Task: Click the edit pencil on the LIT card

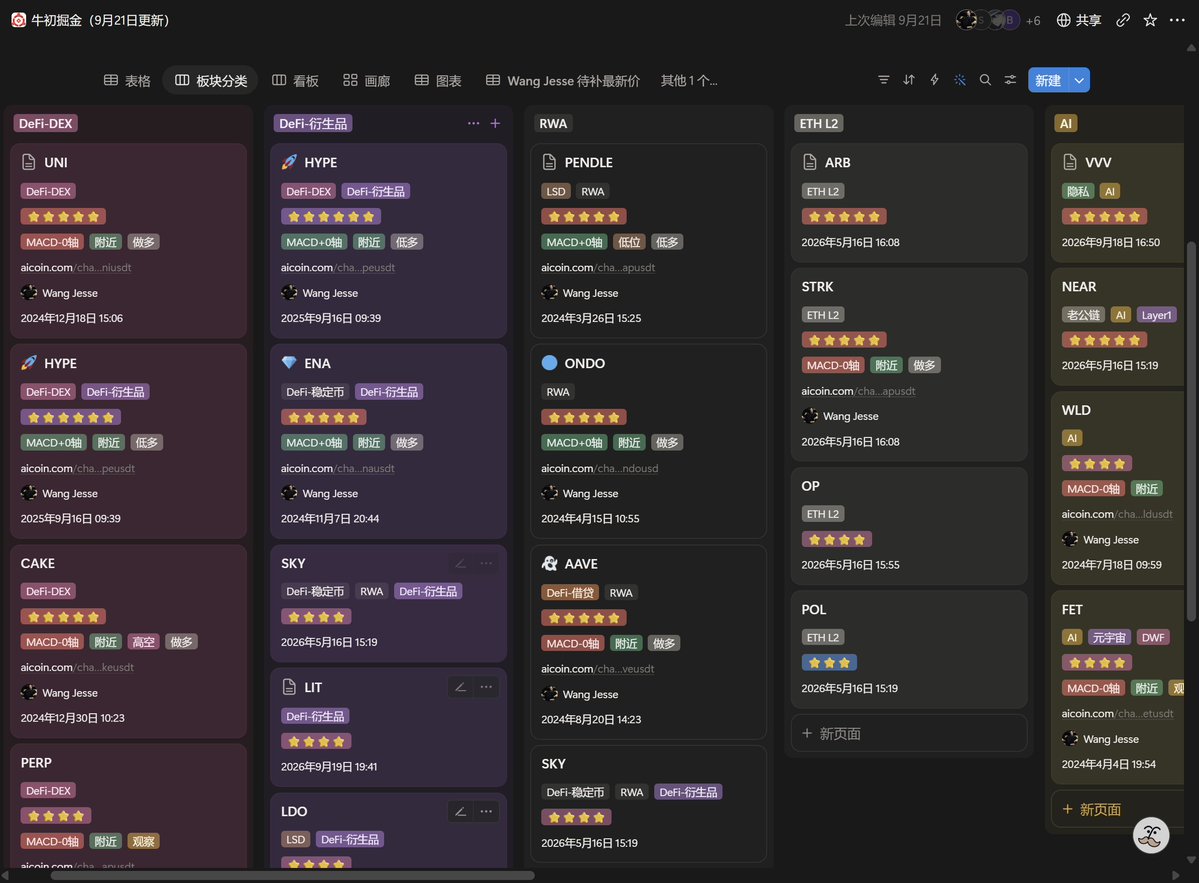Action: pos(460,687)
